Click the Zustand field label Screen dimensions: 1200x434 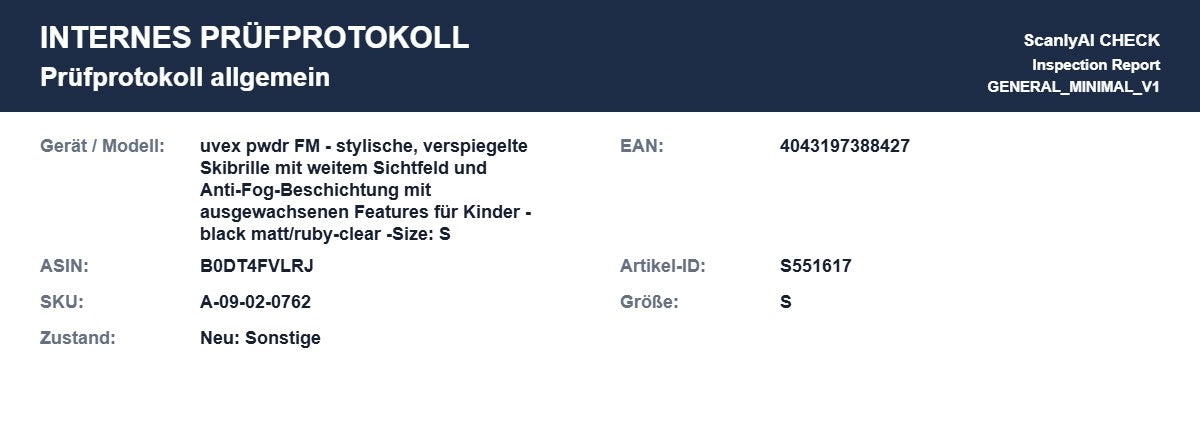(78, 338)
